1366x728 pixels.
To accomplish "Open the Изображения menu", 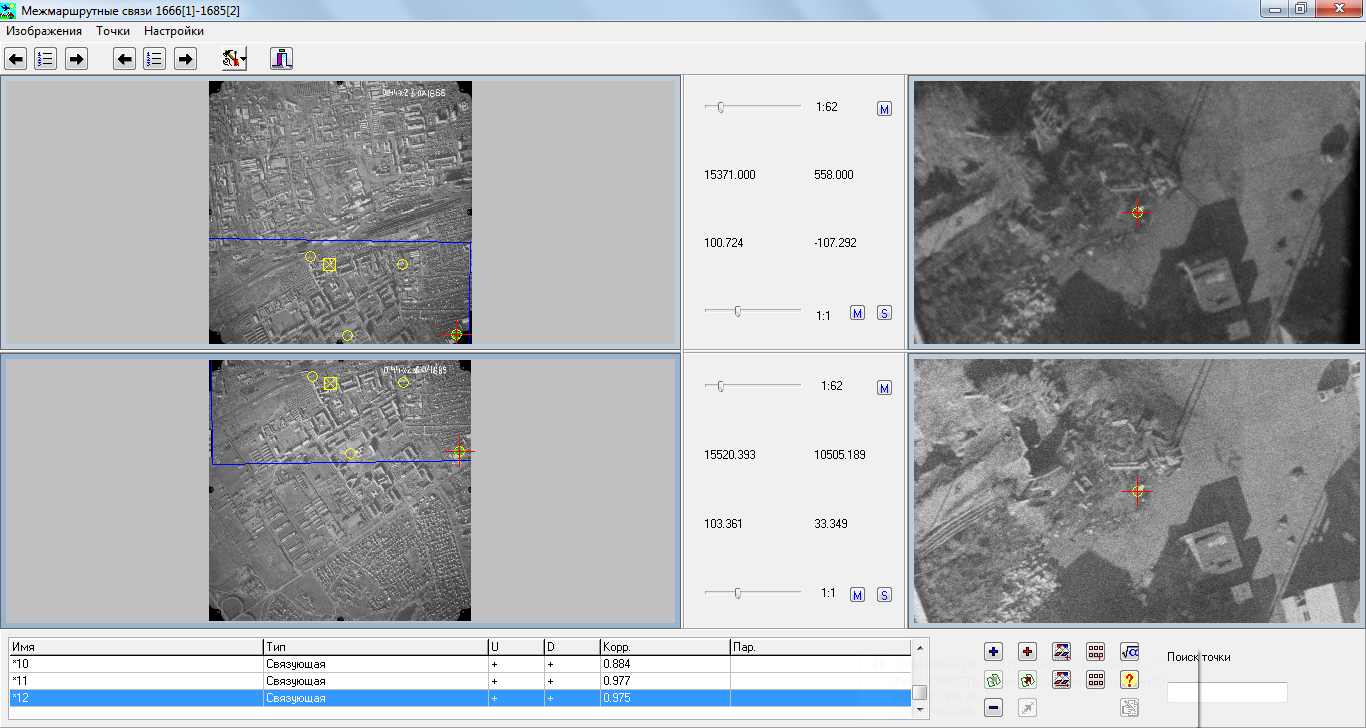I will tap(44, 31).
